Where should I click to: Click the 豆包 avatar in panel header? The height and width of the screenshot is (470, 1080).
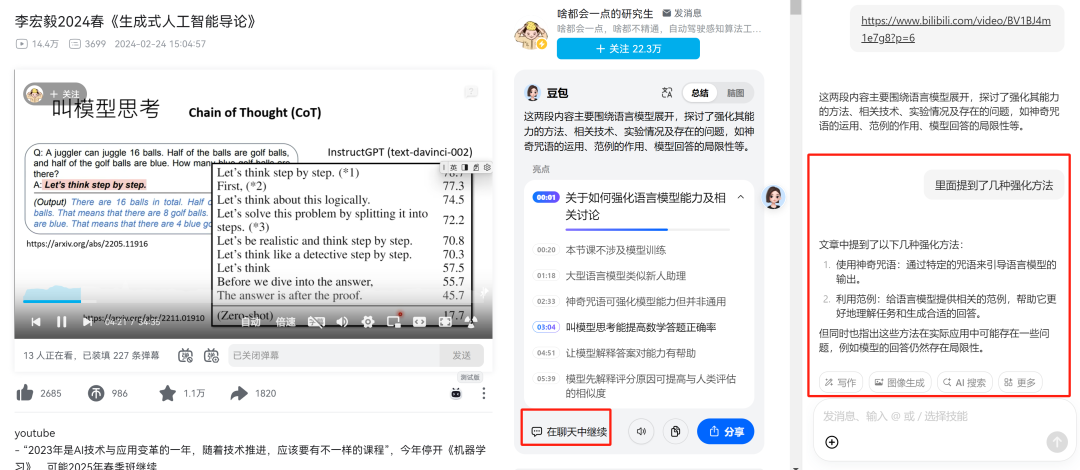coord(532,92)
